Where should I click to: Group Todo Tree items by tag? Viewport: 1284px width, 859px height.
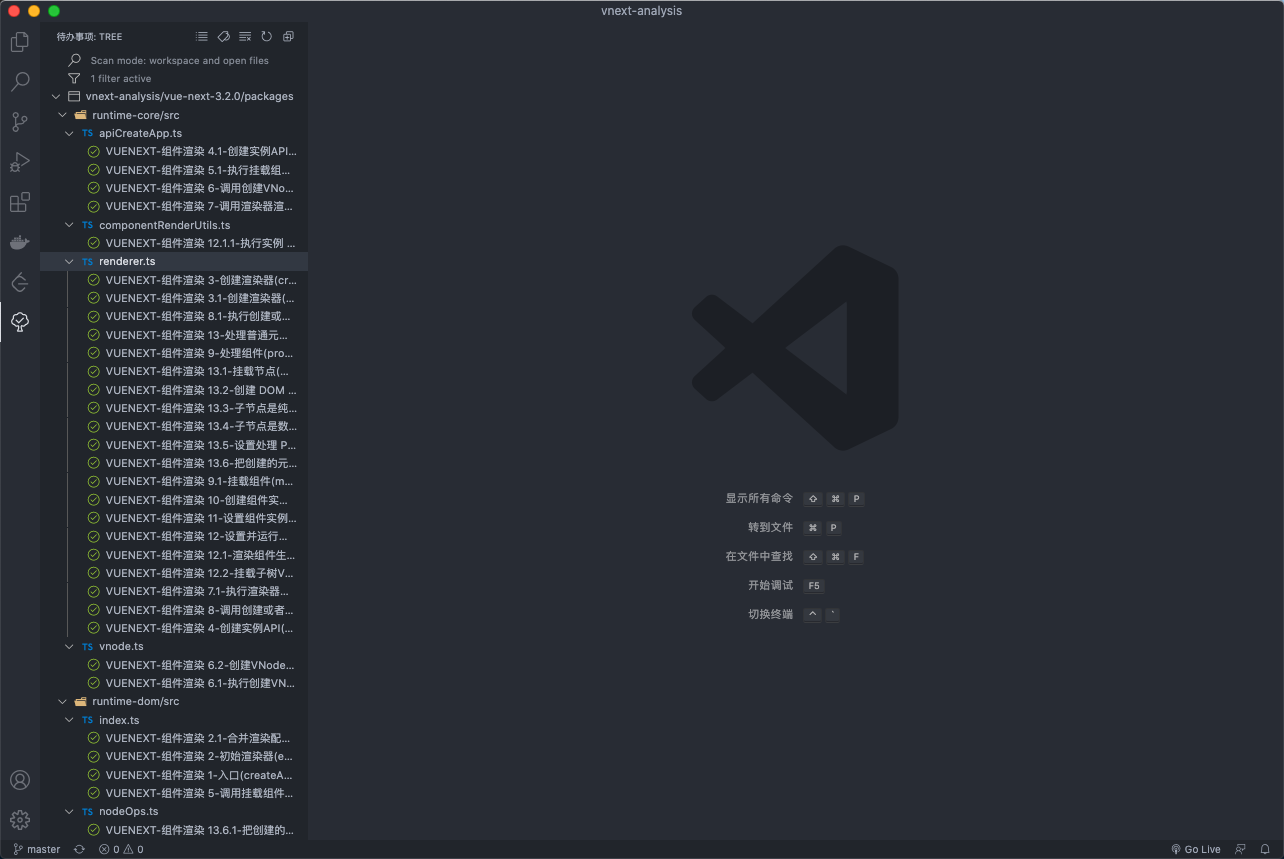tap(224, 36)
